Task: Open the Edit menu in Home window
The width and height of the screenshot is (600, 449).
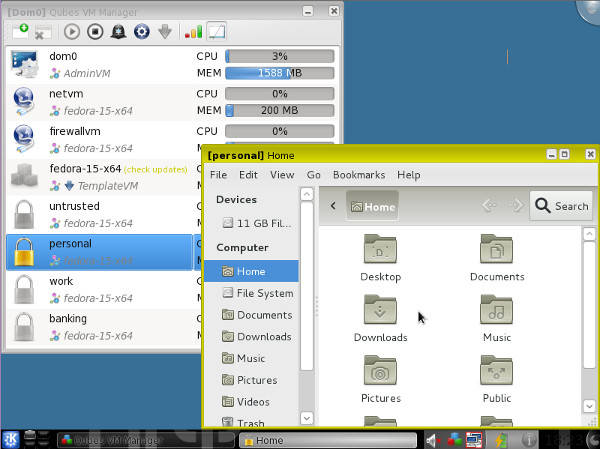Action: click(248, 175)
